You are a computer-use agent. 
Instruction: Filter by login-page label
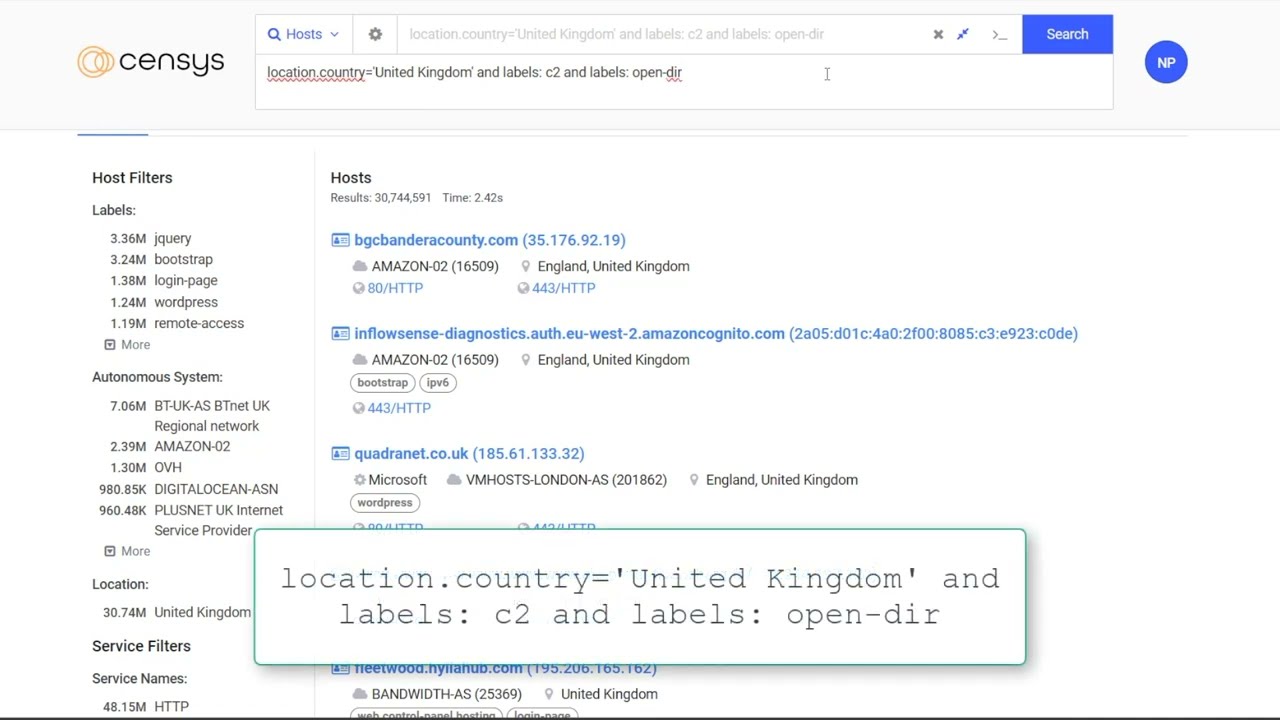point(185,280)
